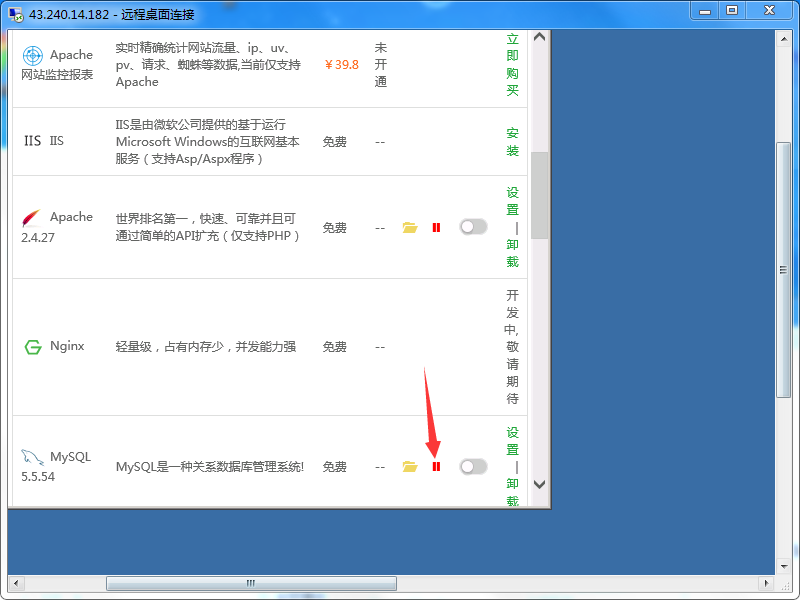This screenshot has height=600, width=800.
Task: Click the red pause icon for Apache
Action: (x=436, y=228)
